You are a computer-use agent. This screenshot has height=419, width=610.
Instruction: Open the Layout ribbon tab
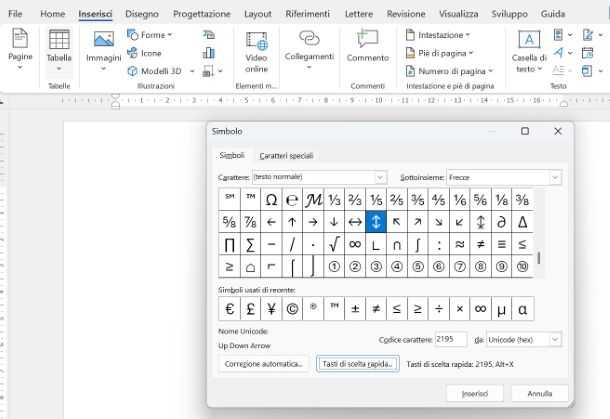click(x=257, y=14)
